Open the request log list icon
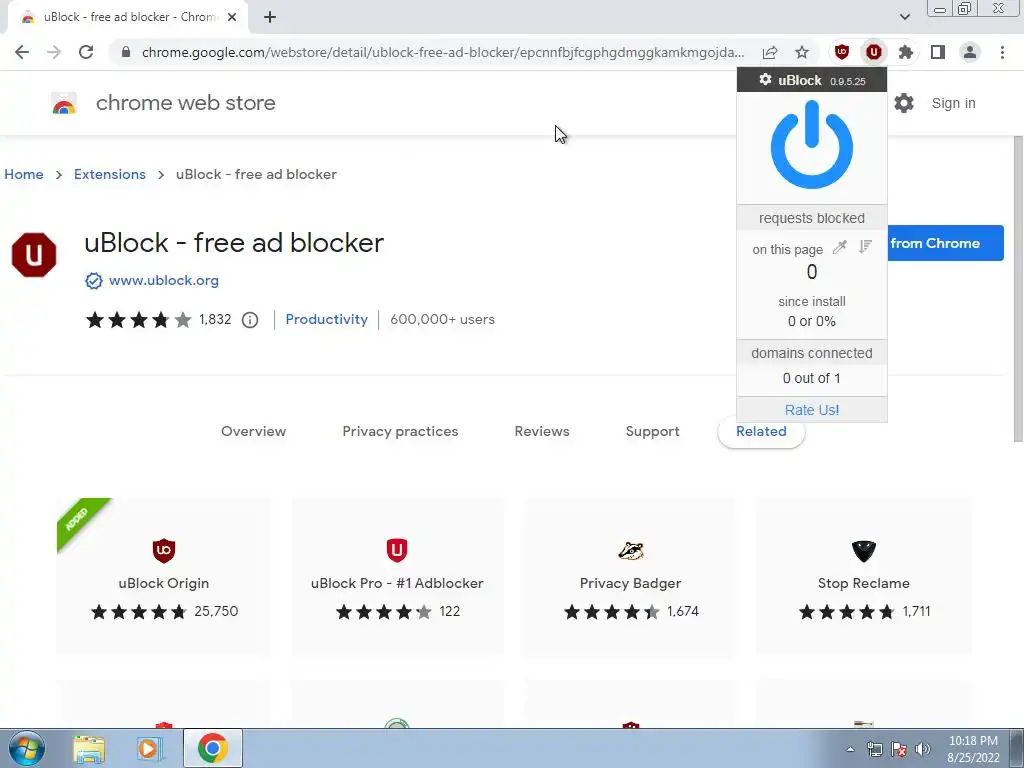The height and width of the screenshot is (768, 1024). tap(865, 247)
